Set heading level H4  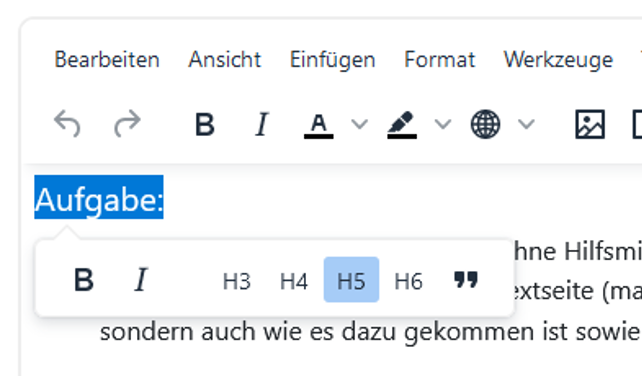[294, 280]
